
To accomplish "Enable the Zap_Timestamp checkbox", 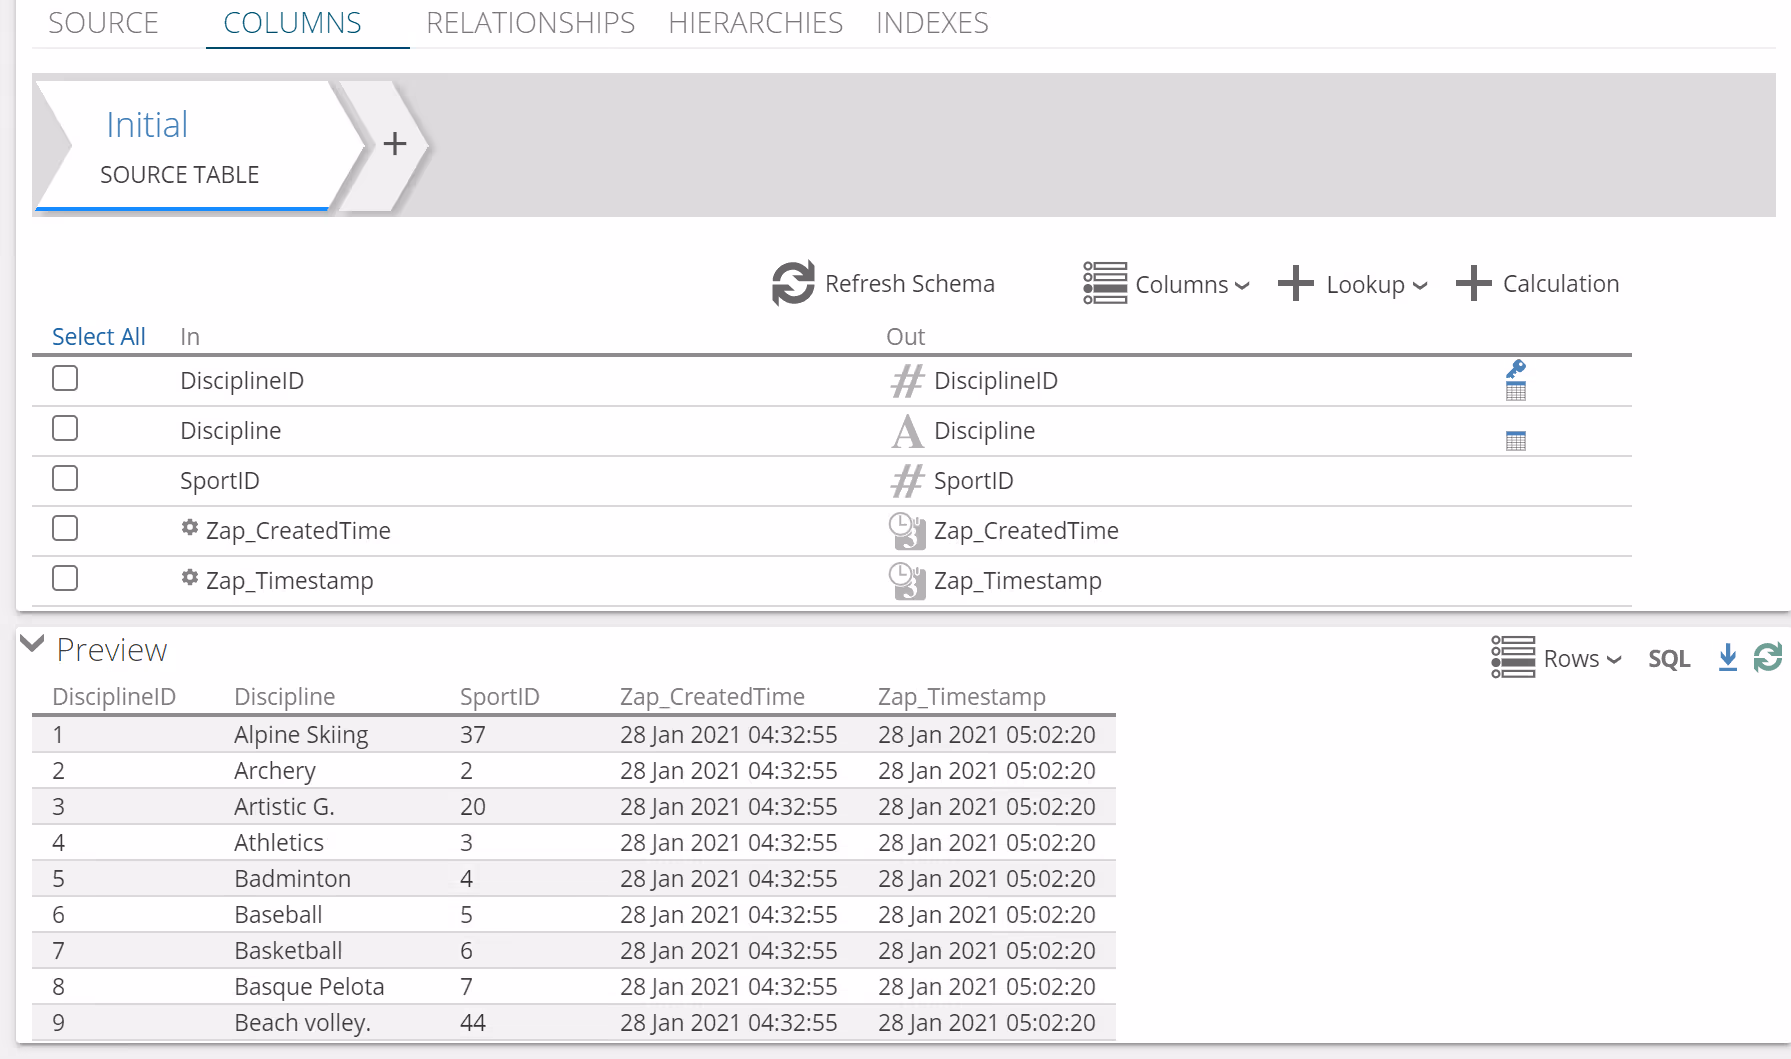I will [x=65, y=579].
